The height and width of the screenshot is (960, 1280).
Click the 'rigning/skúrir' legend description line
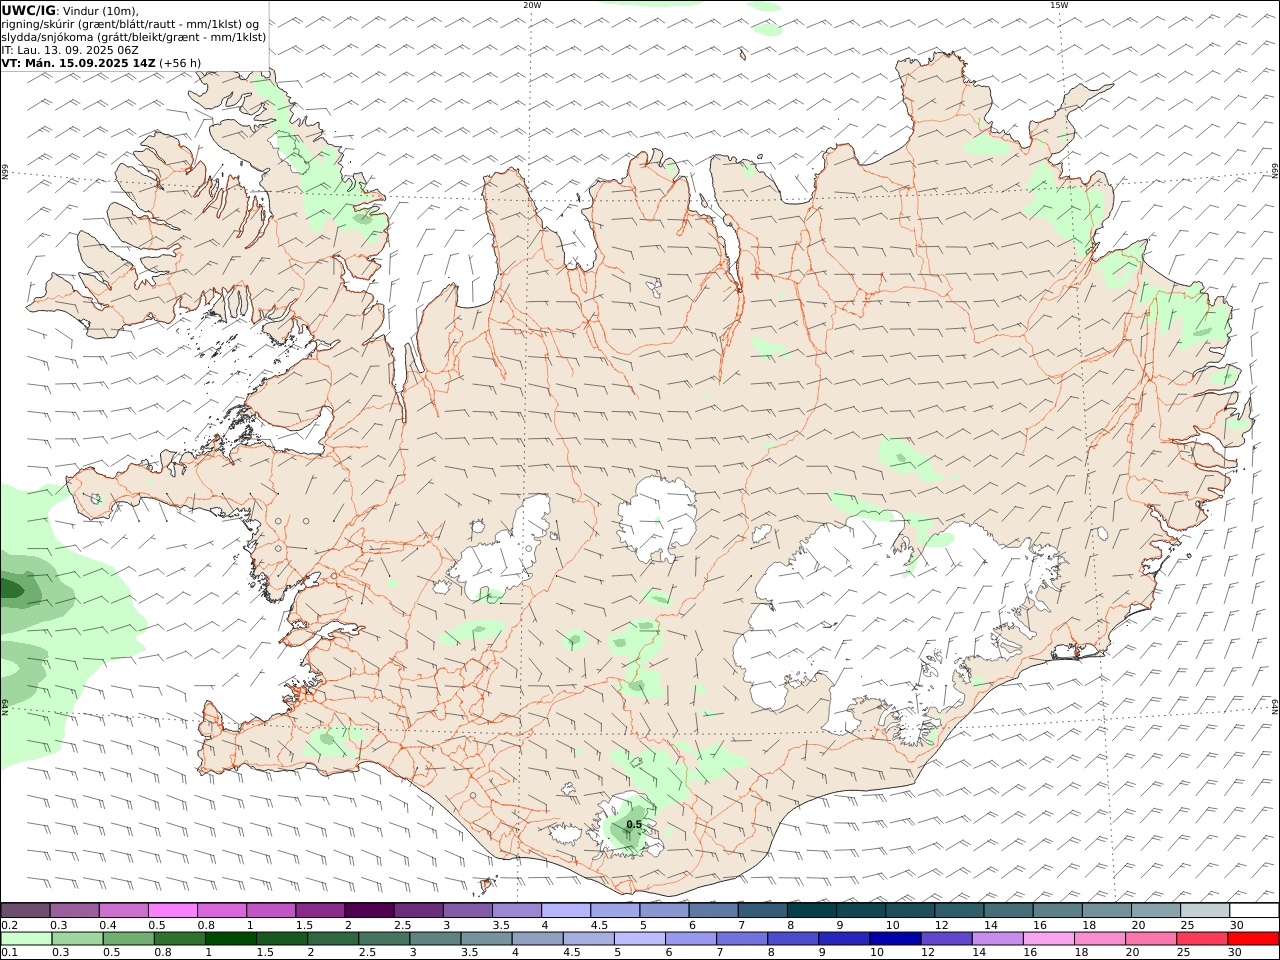pyautogui.click(x=130, y=24)
